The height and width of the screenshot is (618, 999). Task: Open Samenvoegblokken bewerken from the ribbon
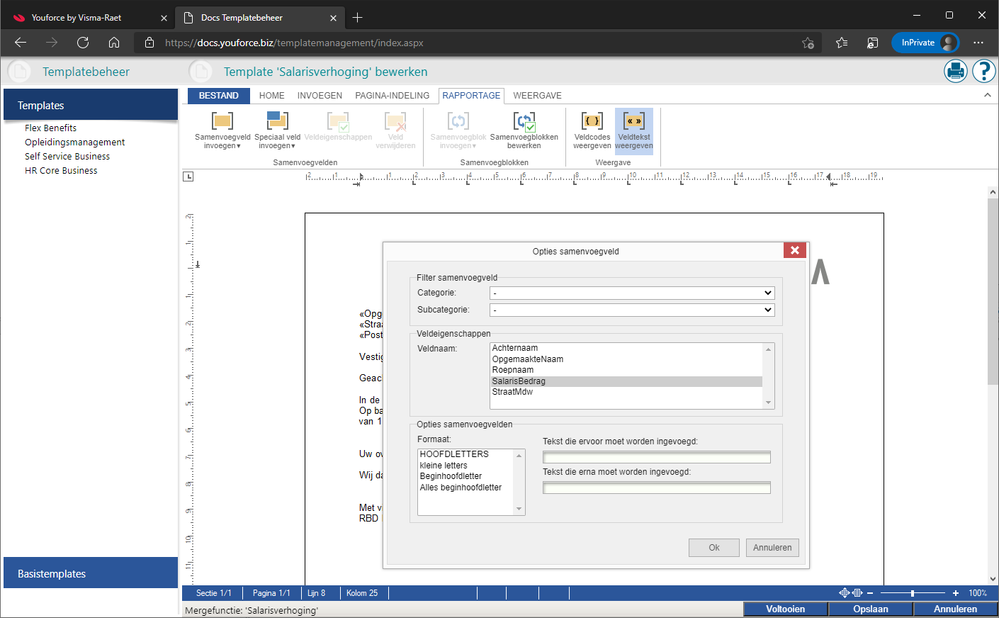[x=524, y=122]
